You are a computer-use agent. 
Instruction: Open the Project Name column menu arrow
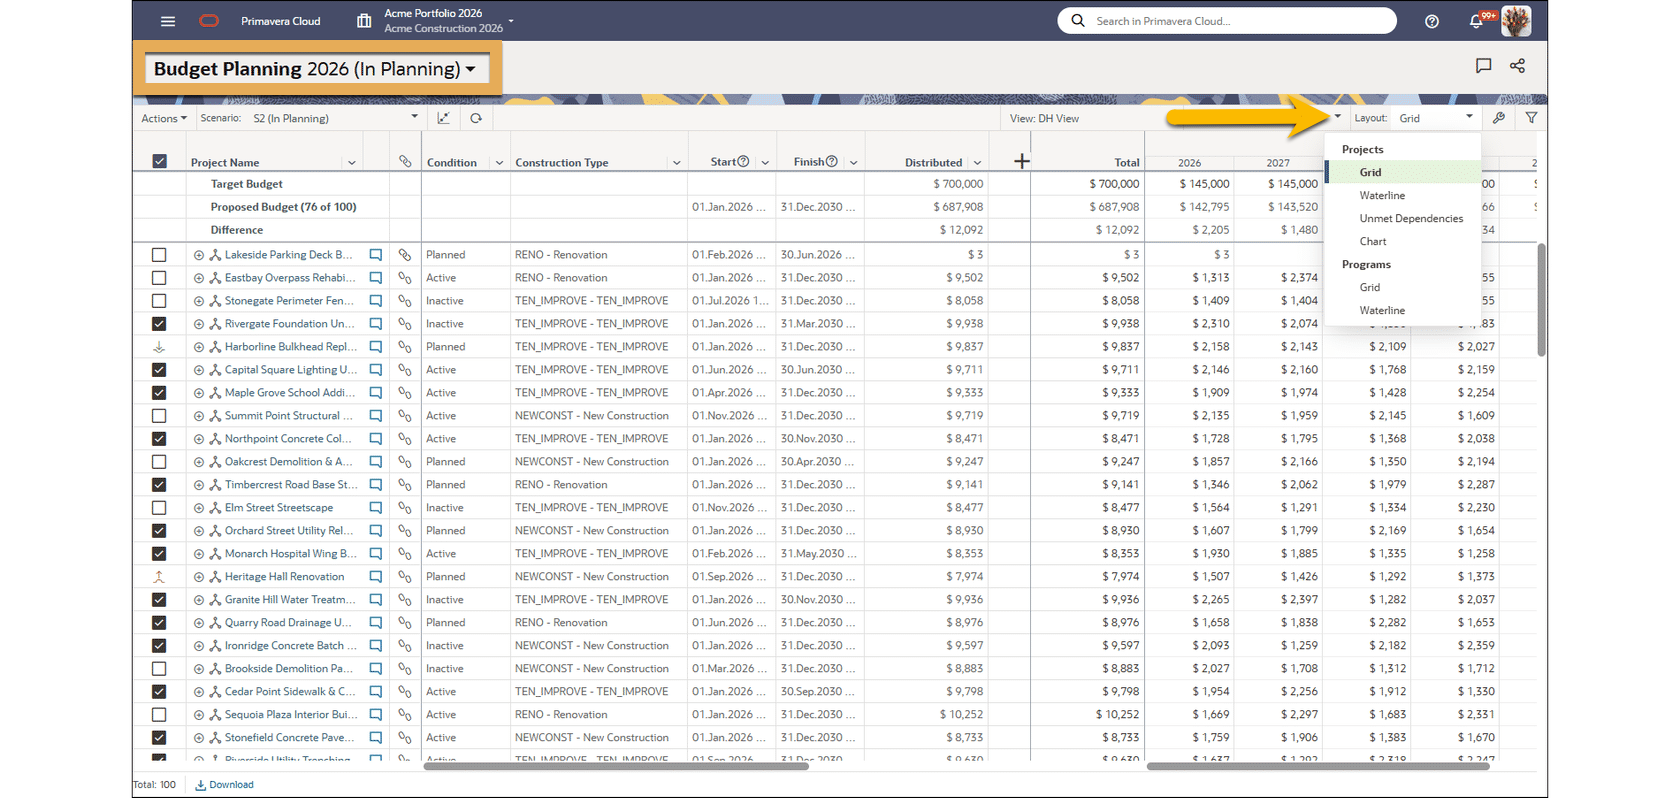(352, 163)
